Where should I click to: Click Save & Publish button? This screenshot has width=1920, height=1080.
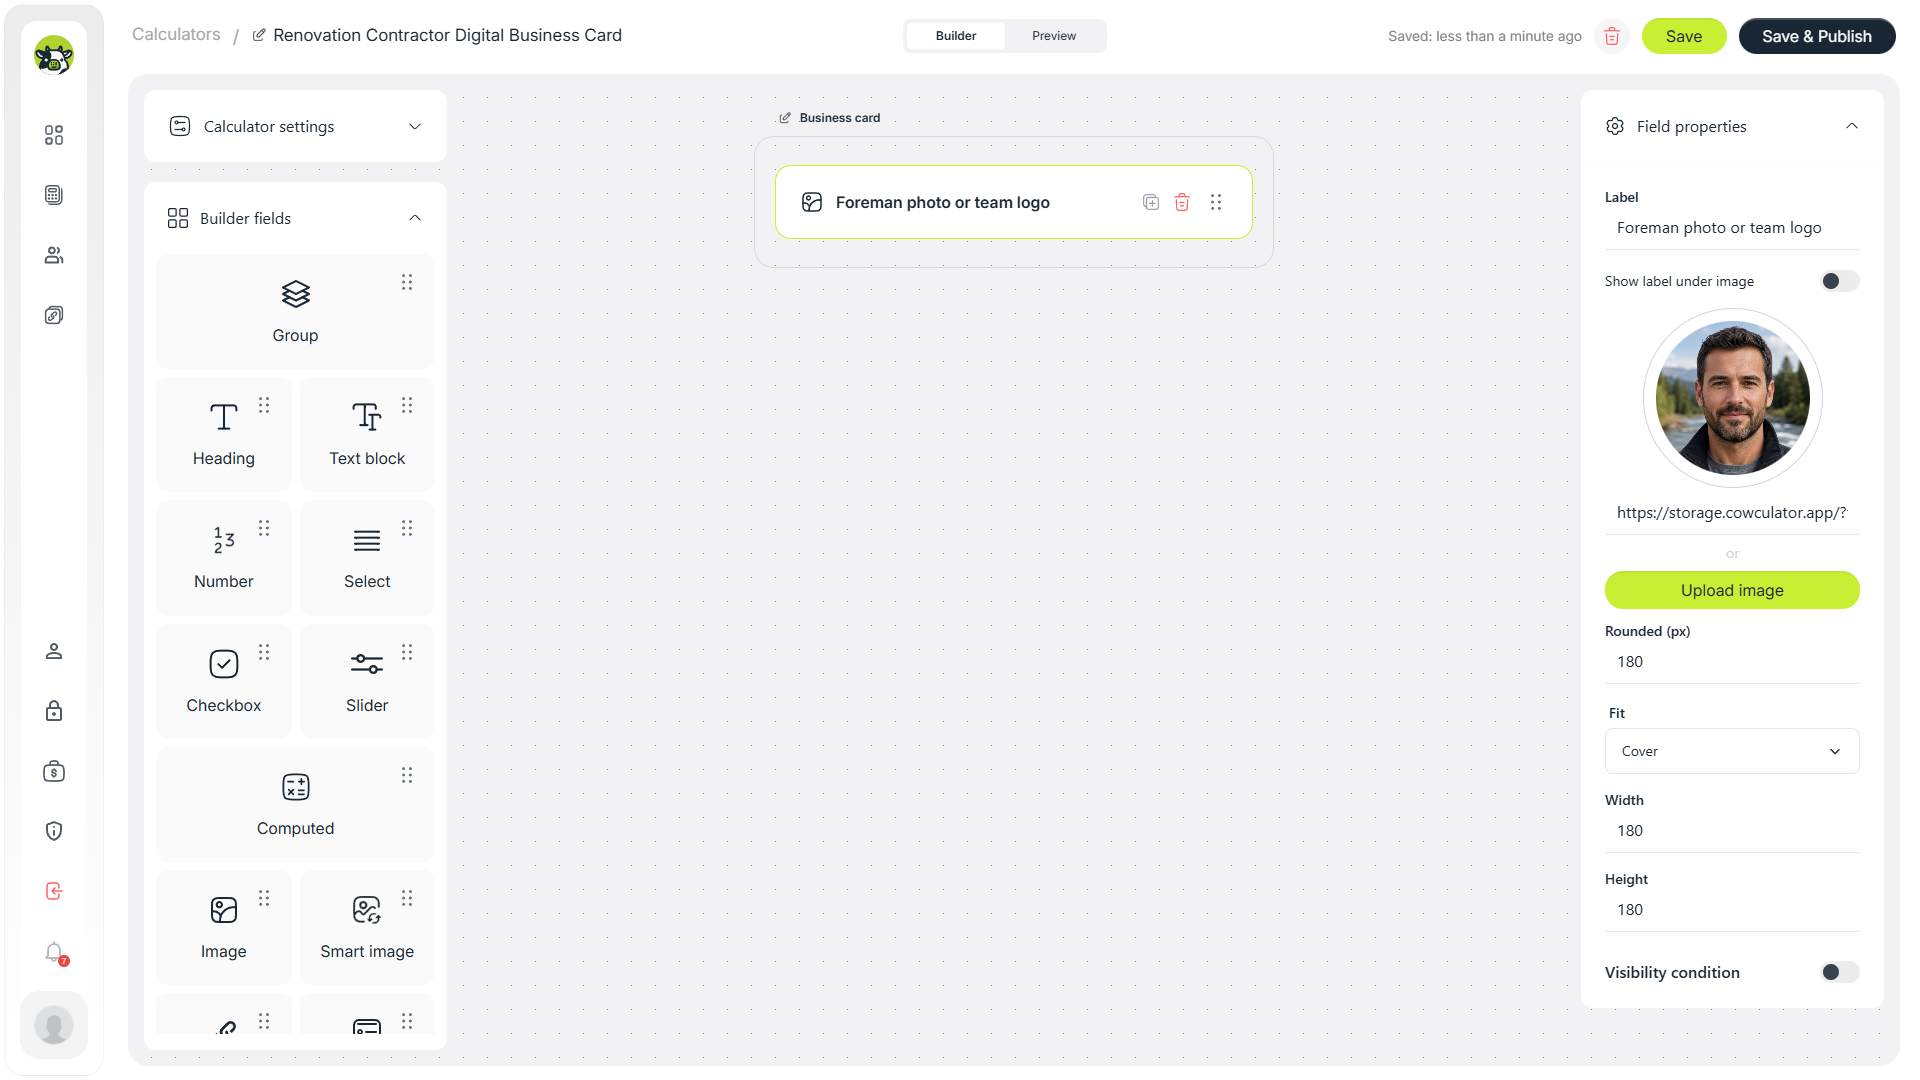coord(1817,36)
